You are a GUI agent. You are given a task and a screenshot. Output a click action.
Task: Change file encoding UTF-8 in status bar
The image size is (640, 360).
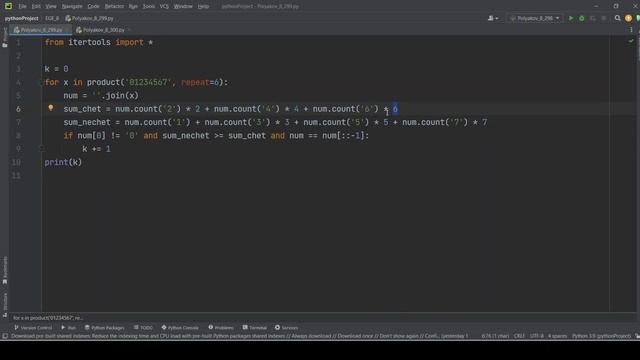[x=537, y=336]
